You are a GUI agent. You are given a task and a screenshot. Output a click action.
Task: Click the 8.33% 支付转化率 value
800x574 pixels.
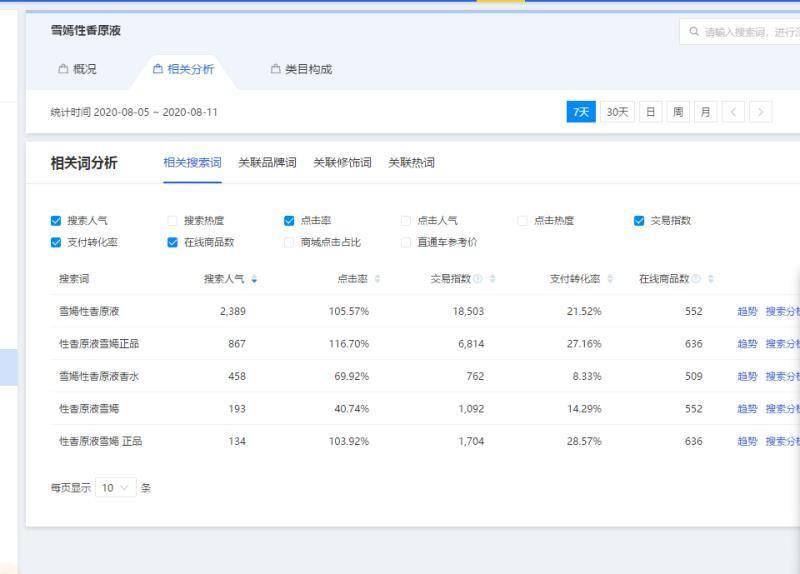click(587, 377)
